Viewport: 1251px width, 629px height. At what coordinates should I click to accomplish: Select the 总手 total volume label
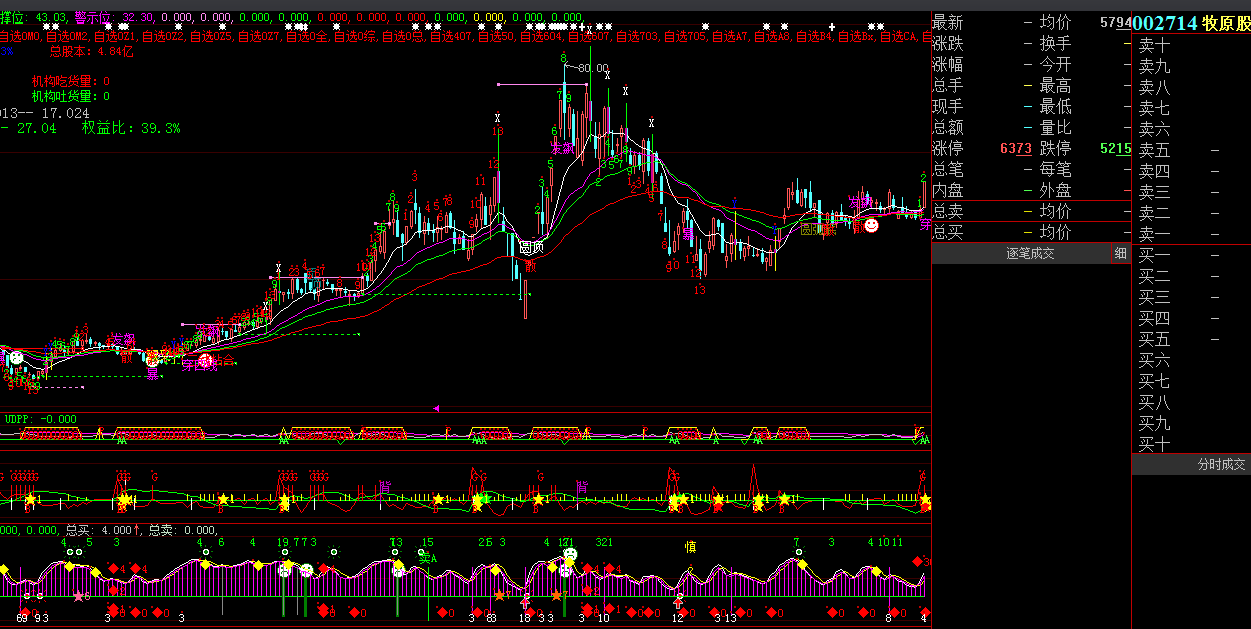pos(948,86)
